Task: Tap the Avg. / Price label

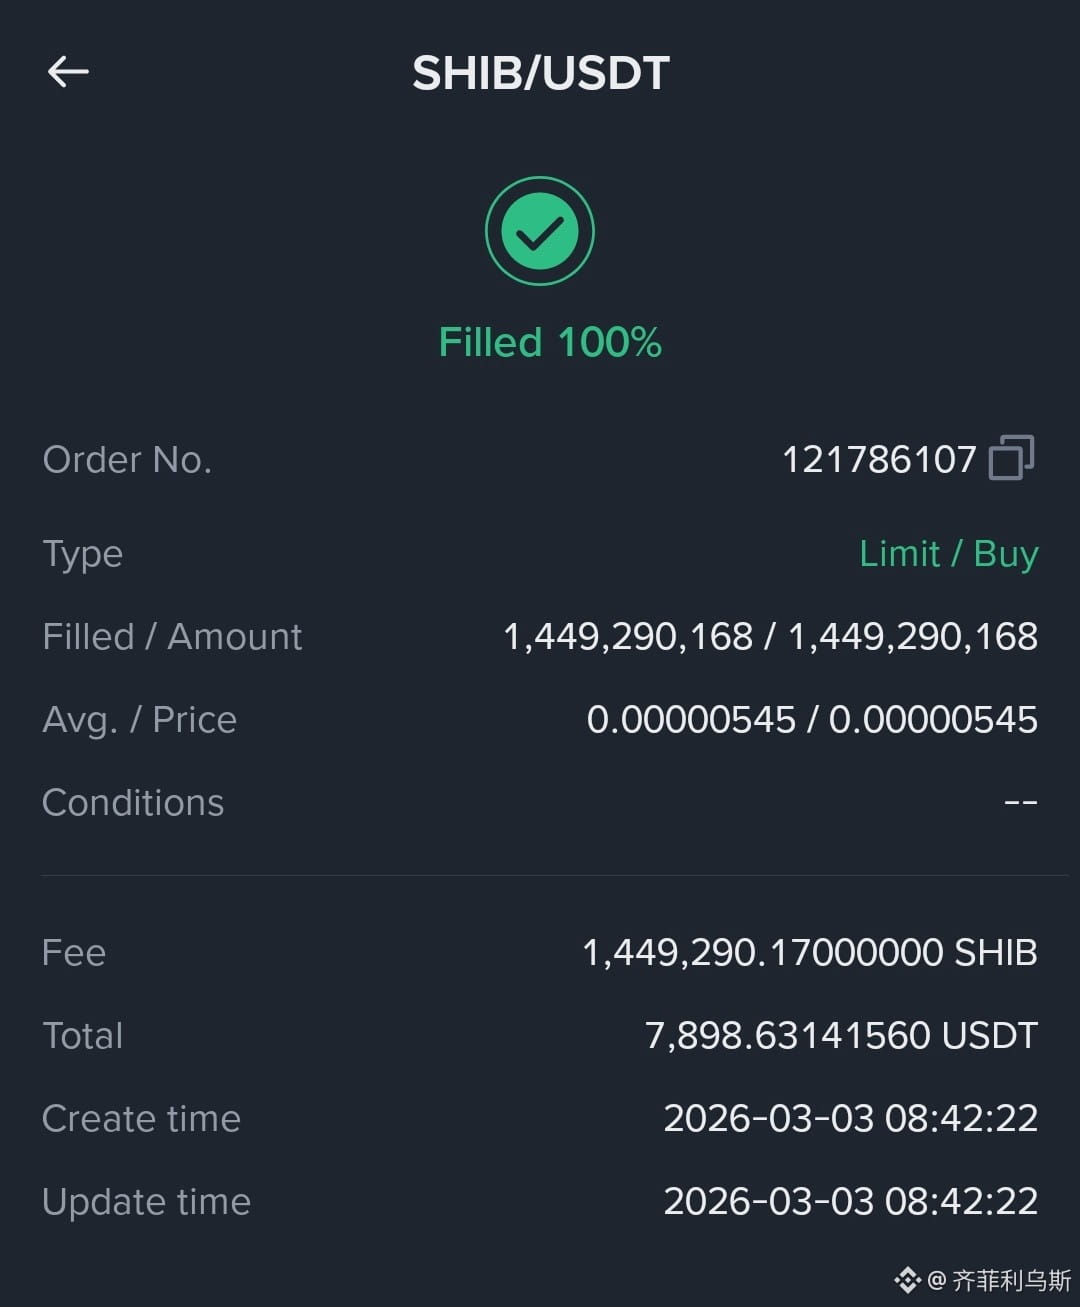Action: click(x=140, y=719)
